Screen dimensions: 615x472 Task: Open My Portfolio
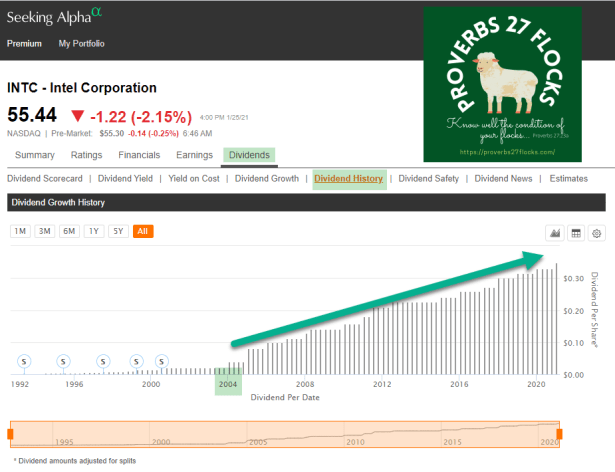(x=81, y=44)
